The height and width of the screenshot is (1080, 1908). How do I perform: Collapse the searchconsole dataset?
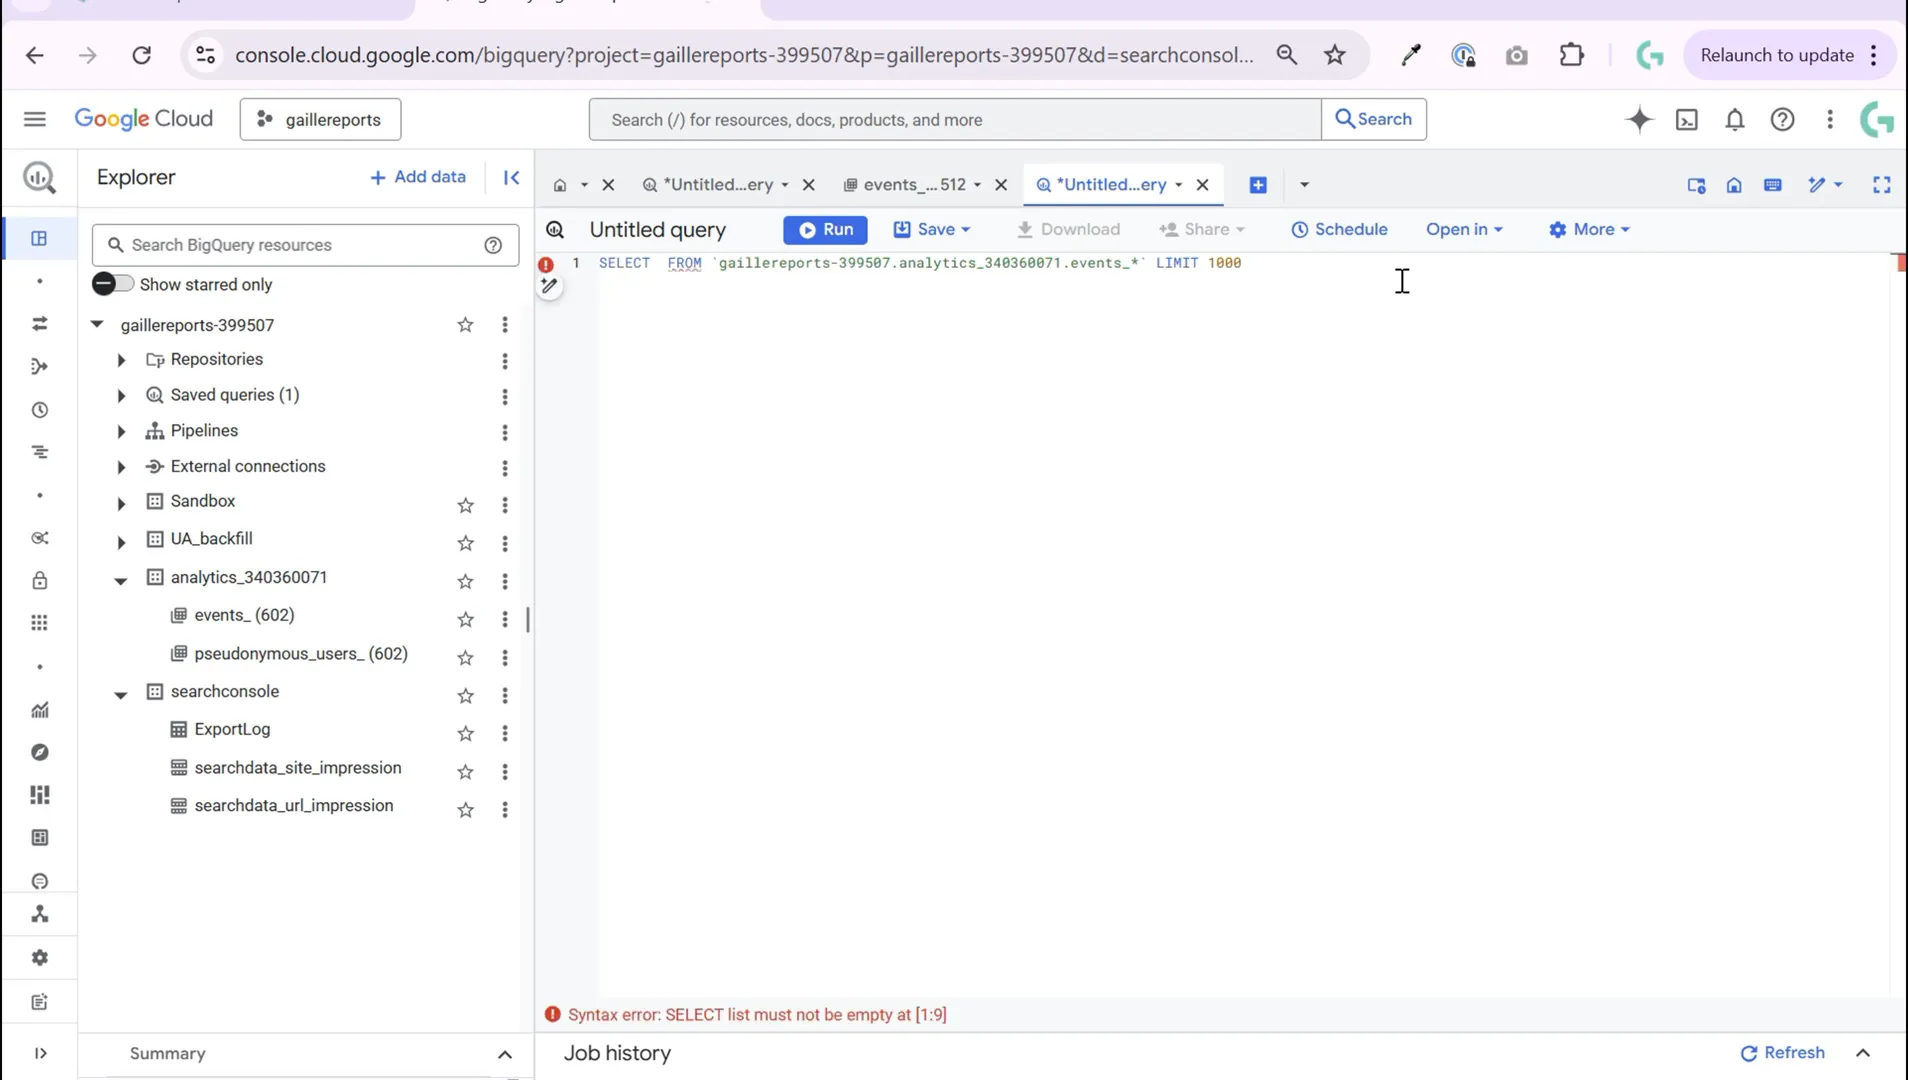click(121, 694)
